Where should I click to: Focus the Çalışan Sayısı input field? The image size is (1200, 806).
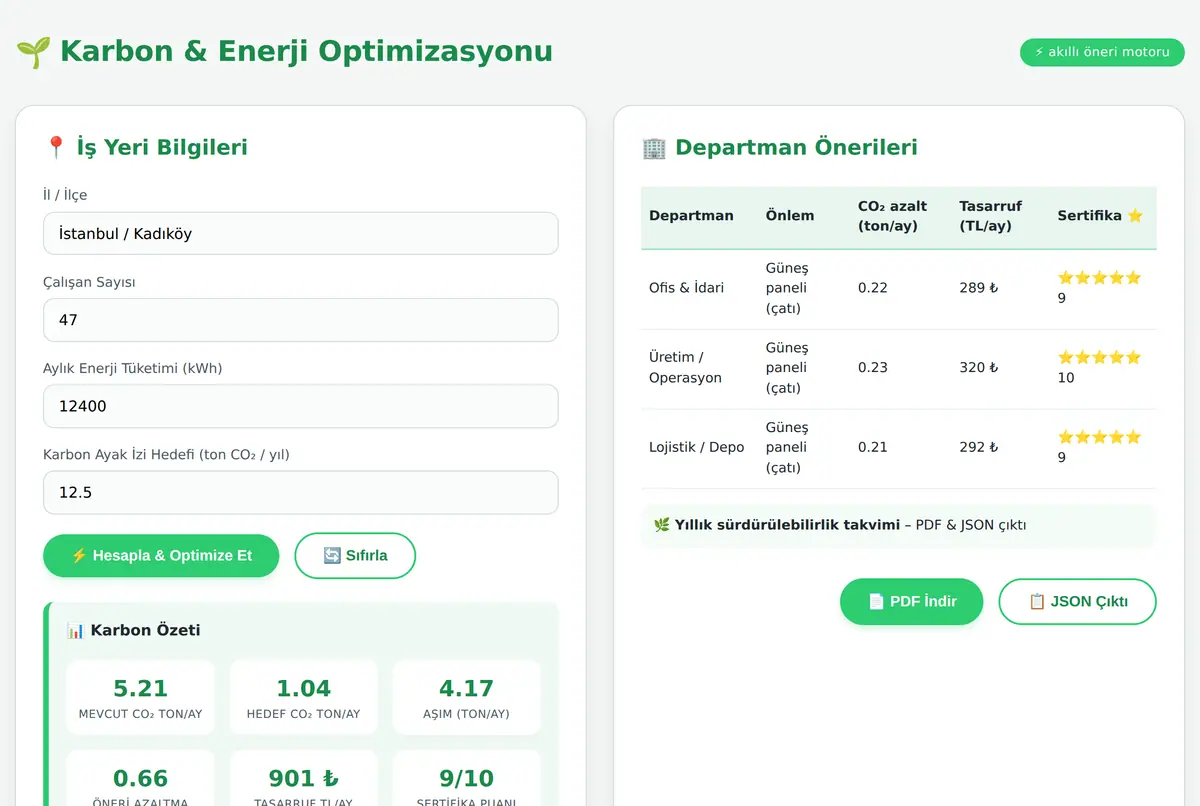(301, 320)
